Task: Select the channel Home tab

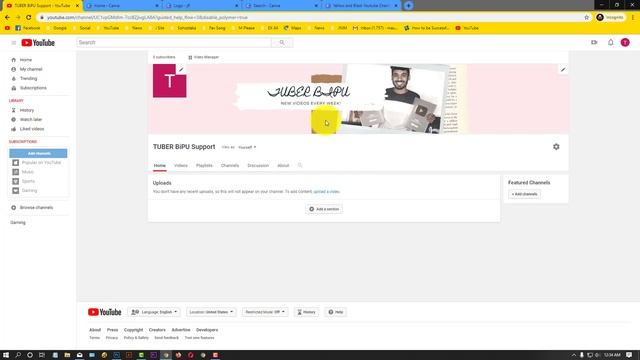Action: coord(160,165)
